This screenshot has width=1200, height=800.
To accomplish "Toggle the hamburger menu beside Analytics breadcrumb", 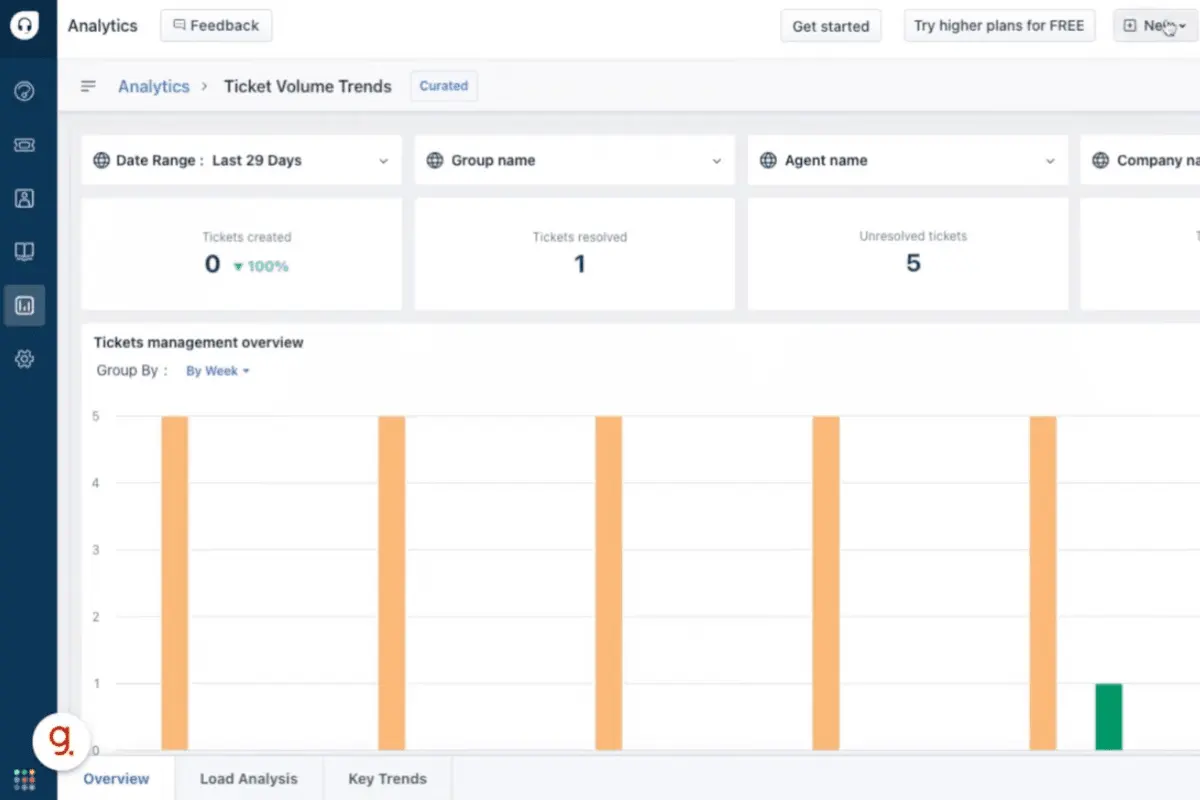I will click(88, 86).
